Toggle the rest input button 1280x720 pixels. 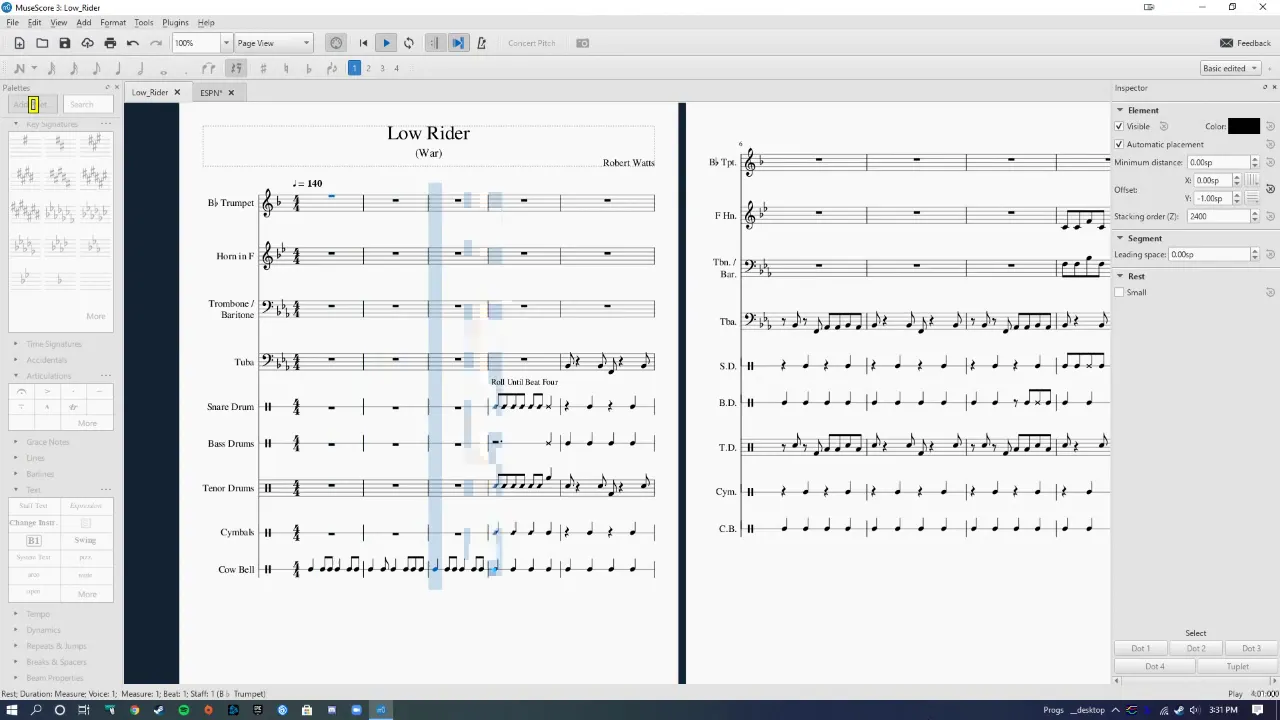point(236,68)
